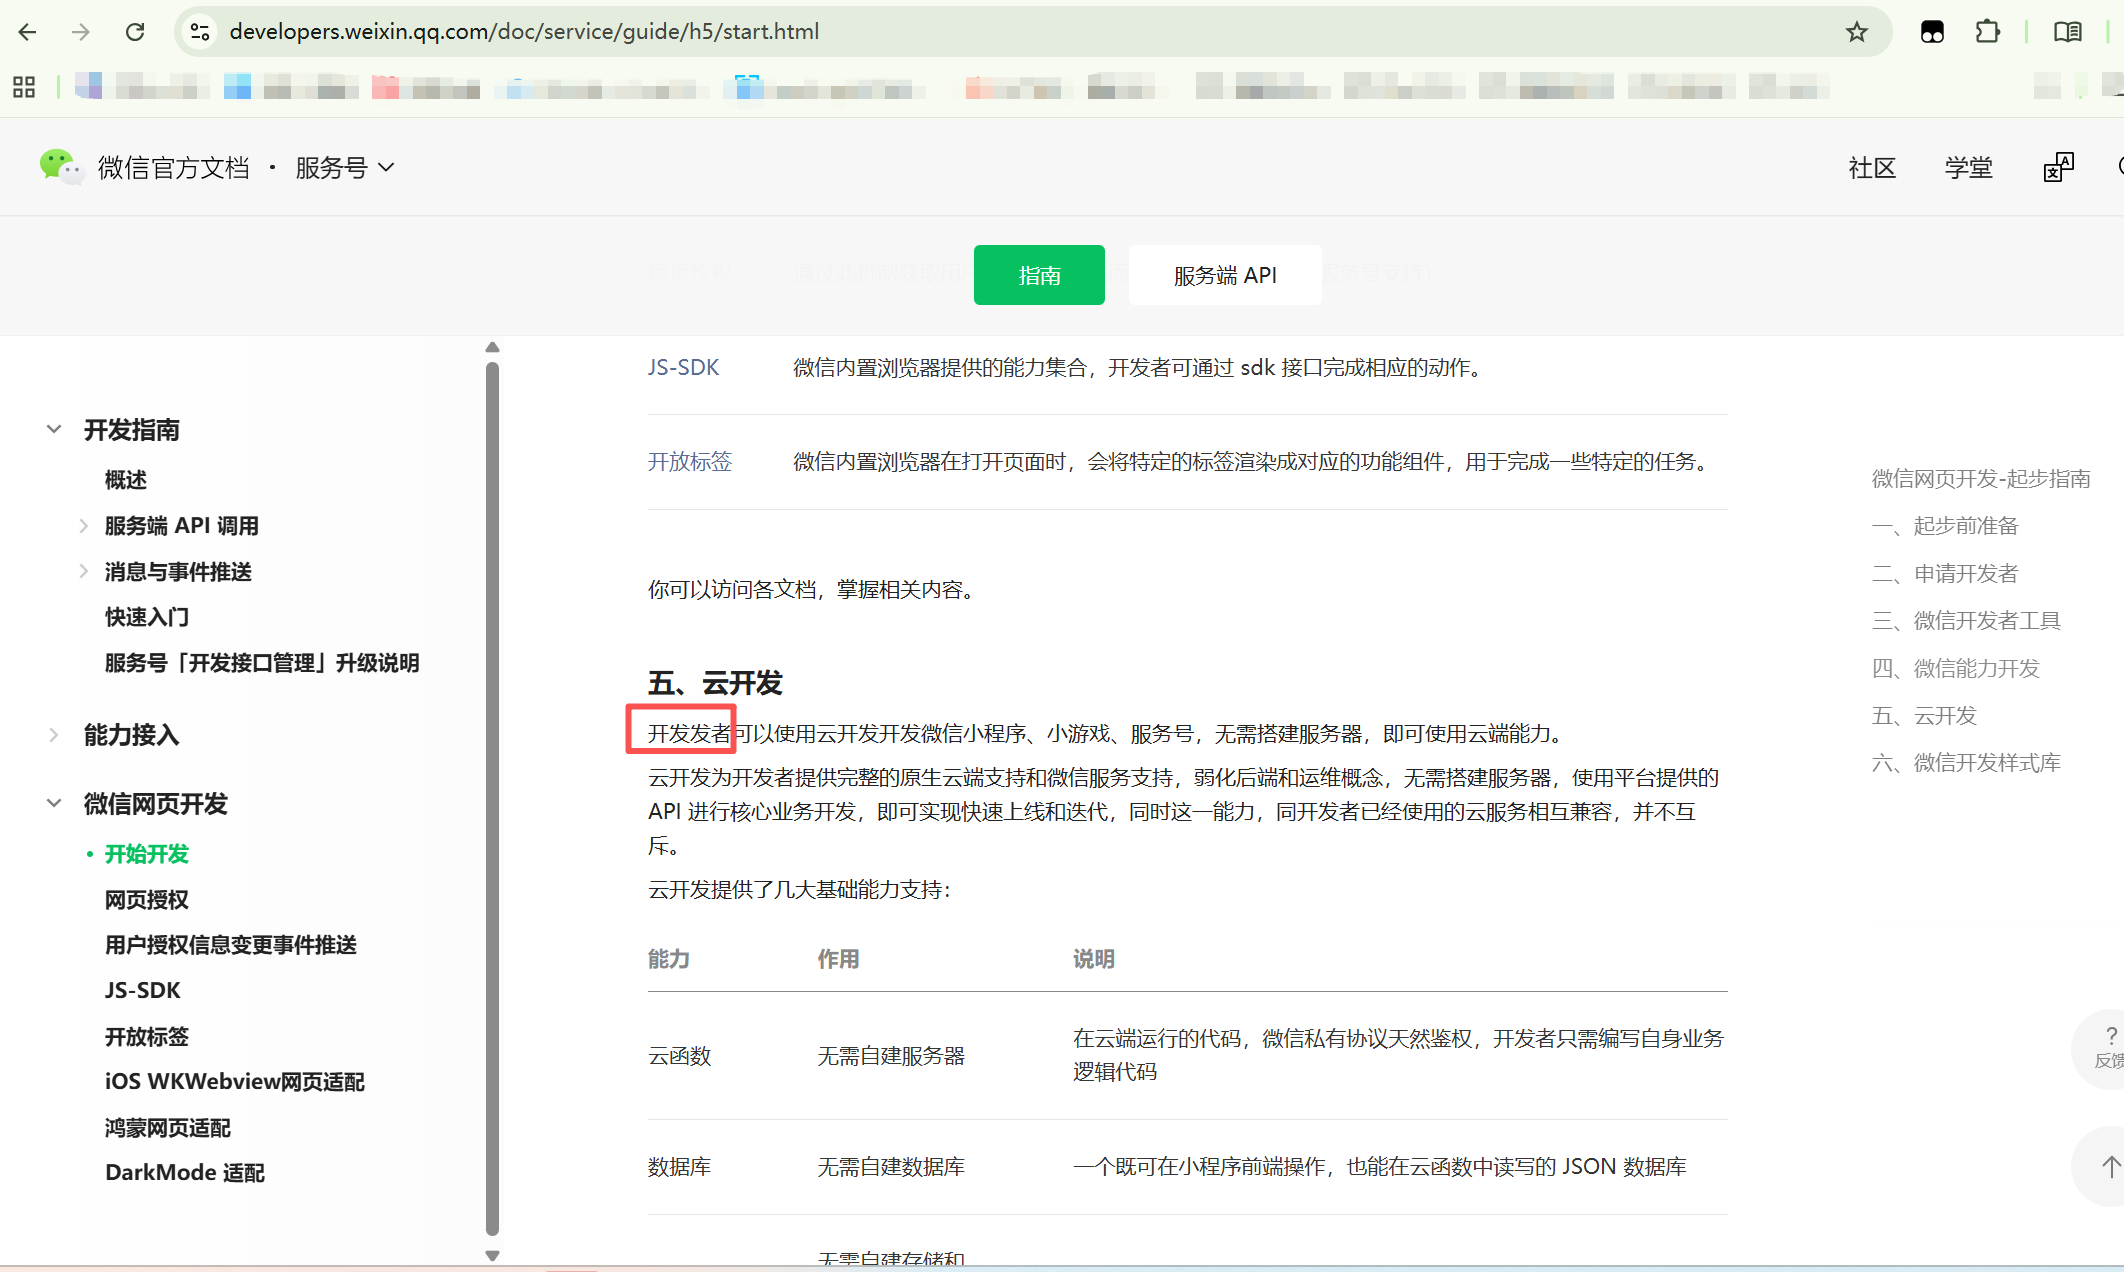Click the scroll-to-top arrow button
The width and height of the screenshot is (2124, 1272).
pos(2108,1166)
